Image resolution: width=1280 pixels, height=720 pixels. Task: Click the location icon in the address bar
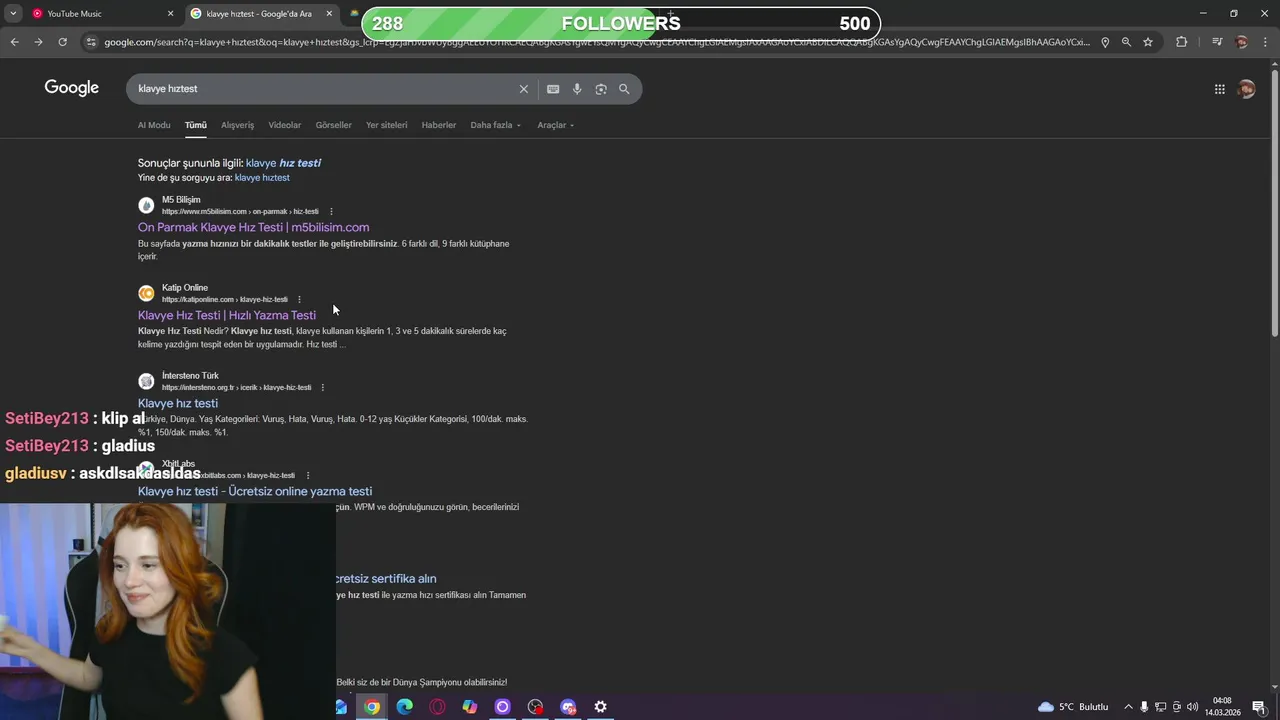(x=1105, y=42)
